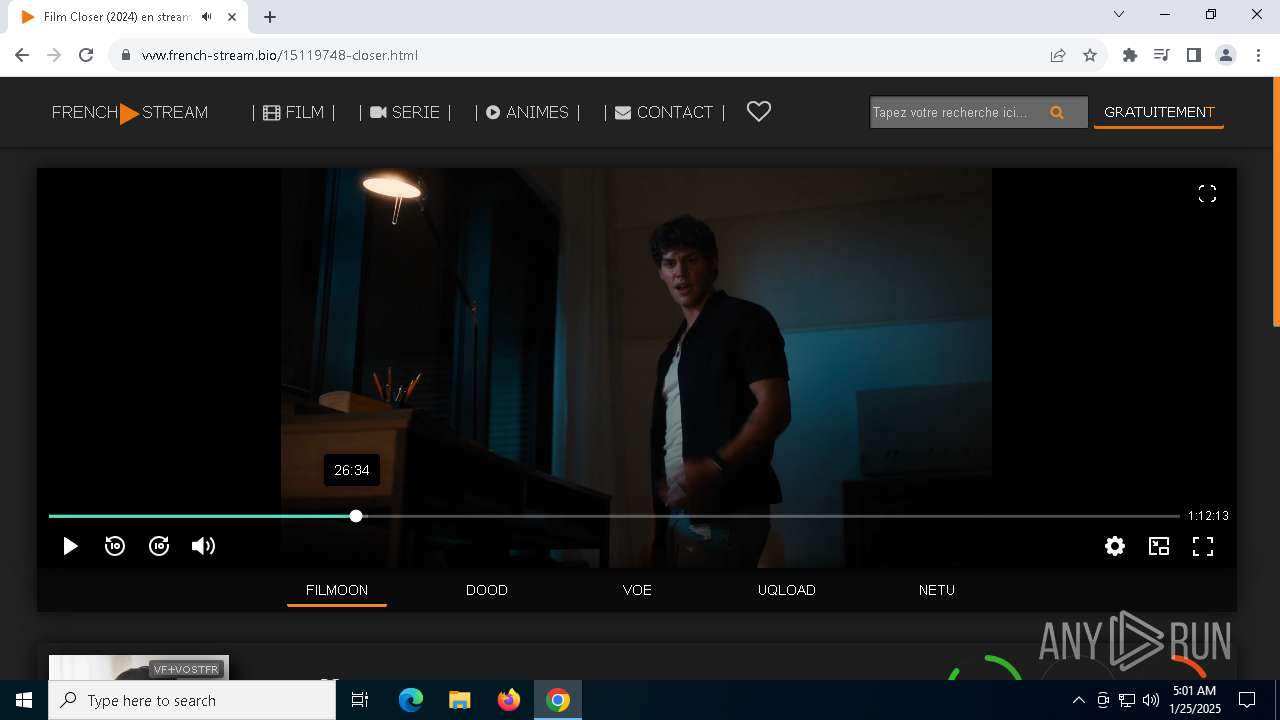Open Chrome profile avatar

click(1226, 55)
